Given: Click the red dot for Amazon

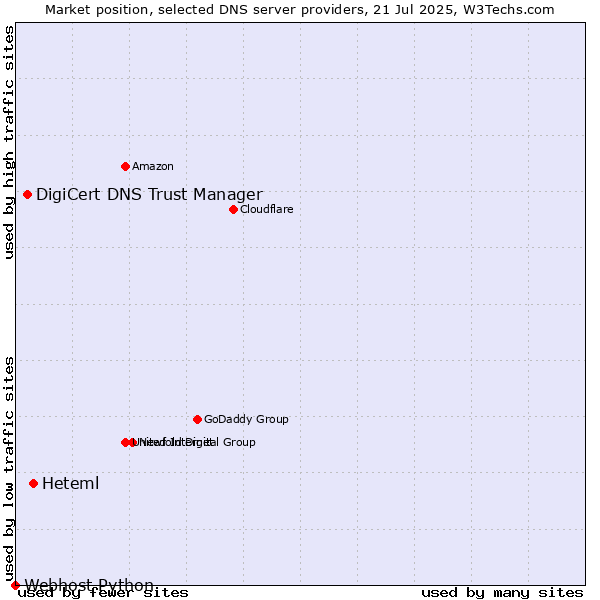Looking at the screenshot, I should tap(125, 166).
